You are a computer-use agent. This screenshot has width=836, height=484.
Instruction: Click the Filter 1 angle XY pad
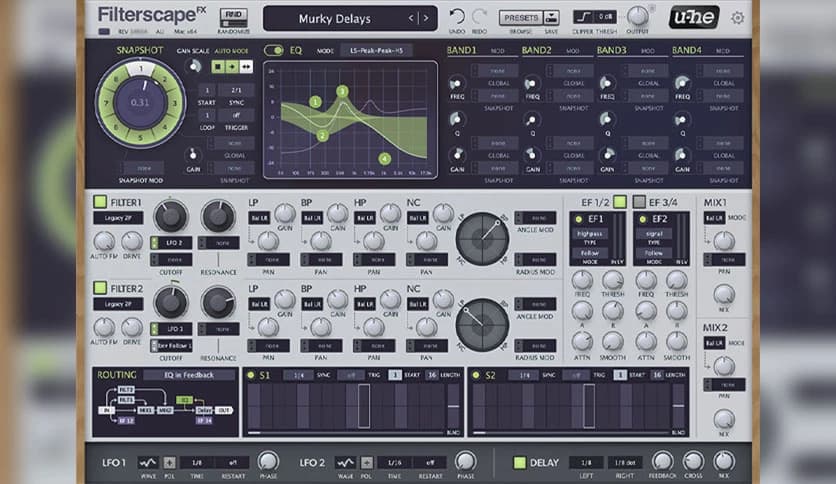point(483,238)
